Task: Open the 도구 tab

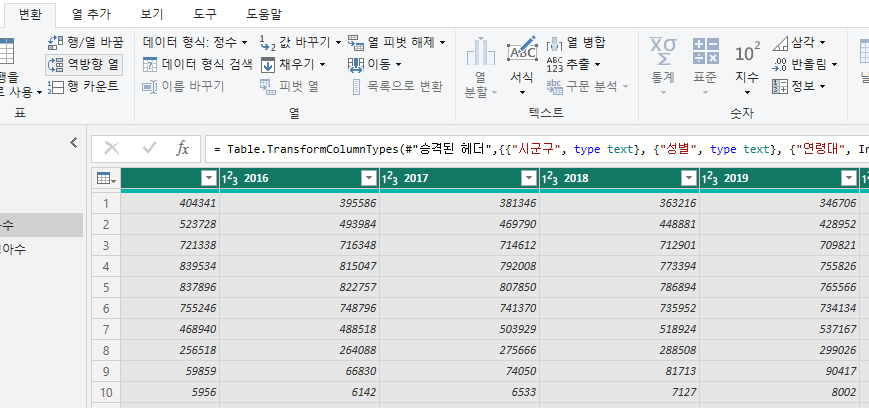Action: coord(205,14)
